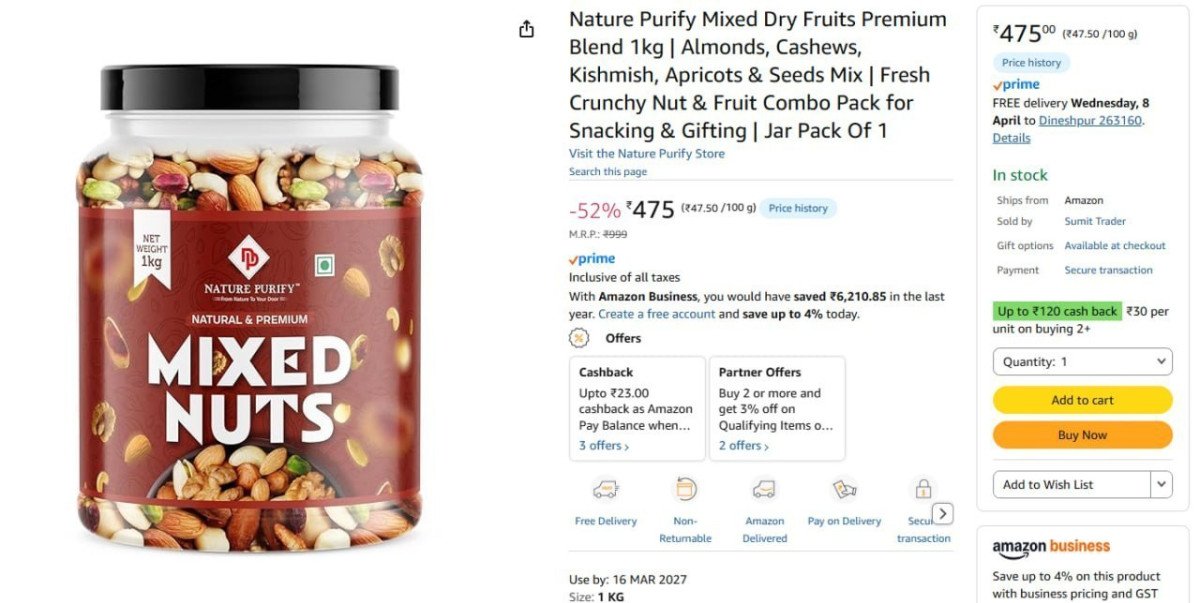View 3 offers under Cashback
1200x603 pixels.
[x=601, y=445]
